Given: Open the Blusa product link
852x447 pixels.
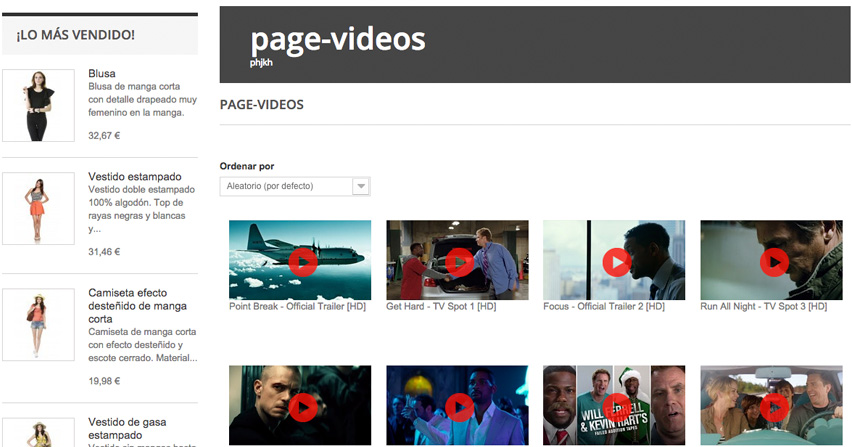Looking at the screenshot, I should click(x=102, y=73).
